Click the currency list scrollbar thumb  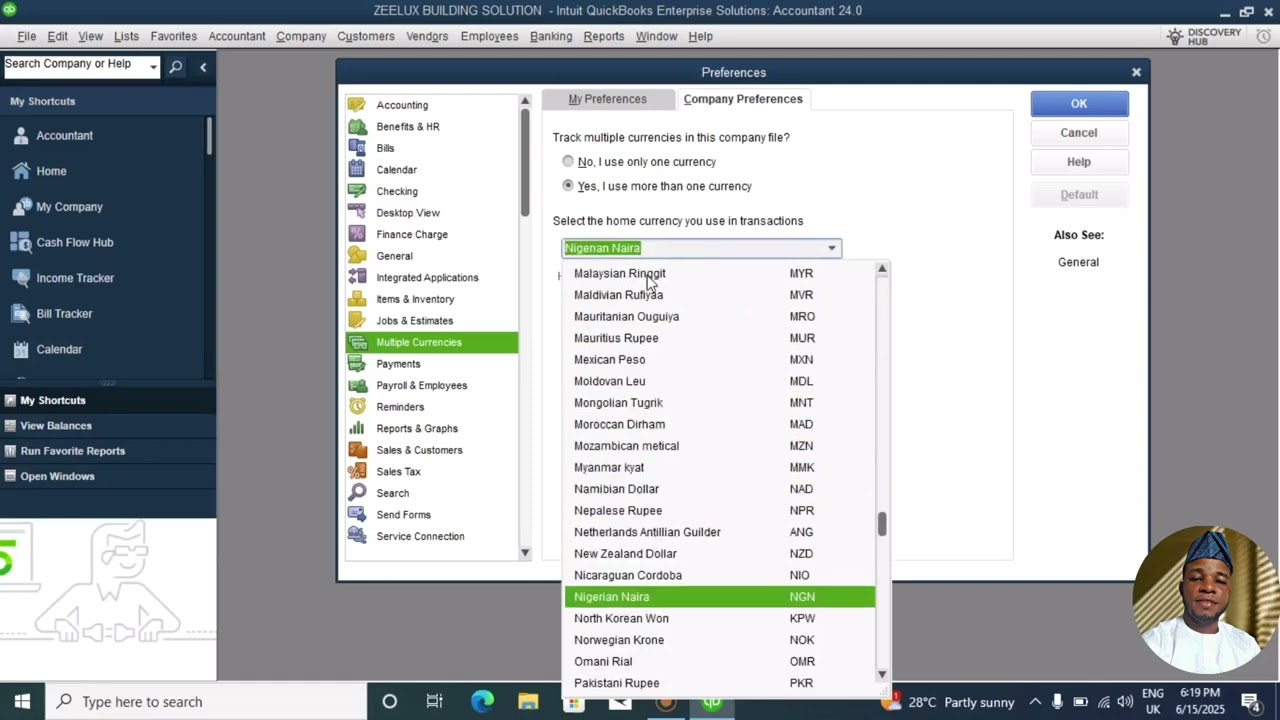pos(882,525)
